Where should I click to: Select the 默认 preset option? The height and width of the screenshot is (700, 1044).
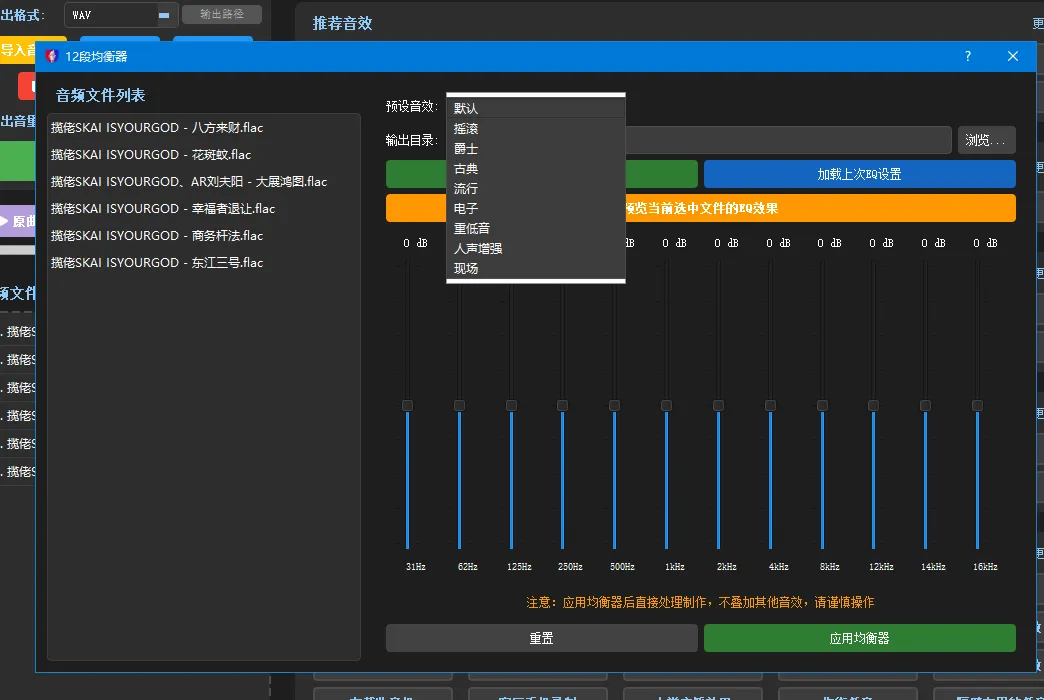(x=535, y=108)
